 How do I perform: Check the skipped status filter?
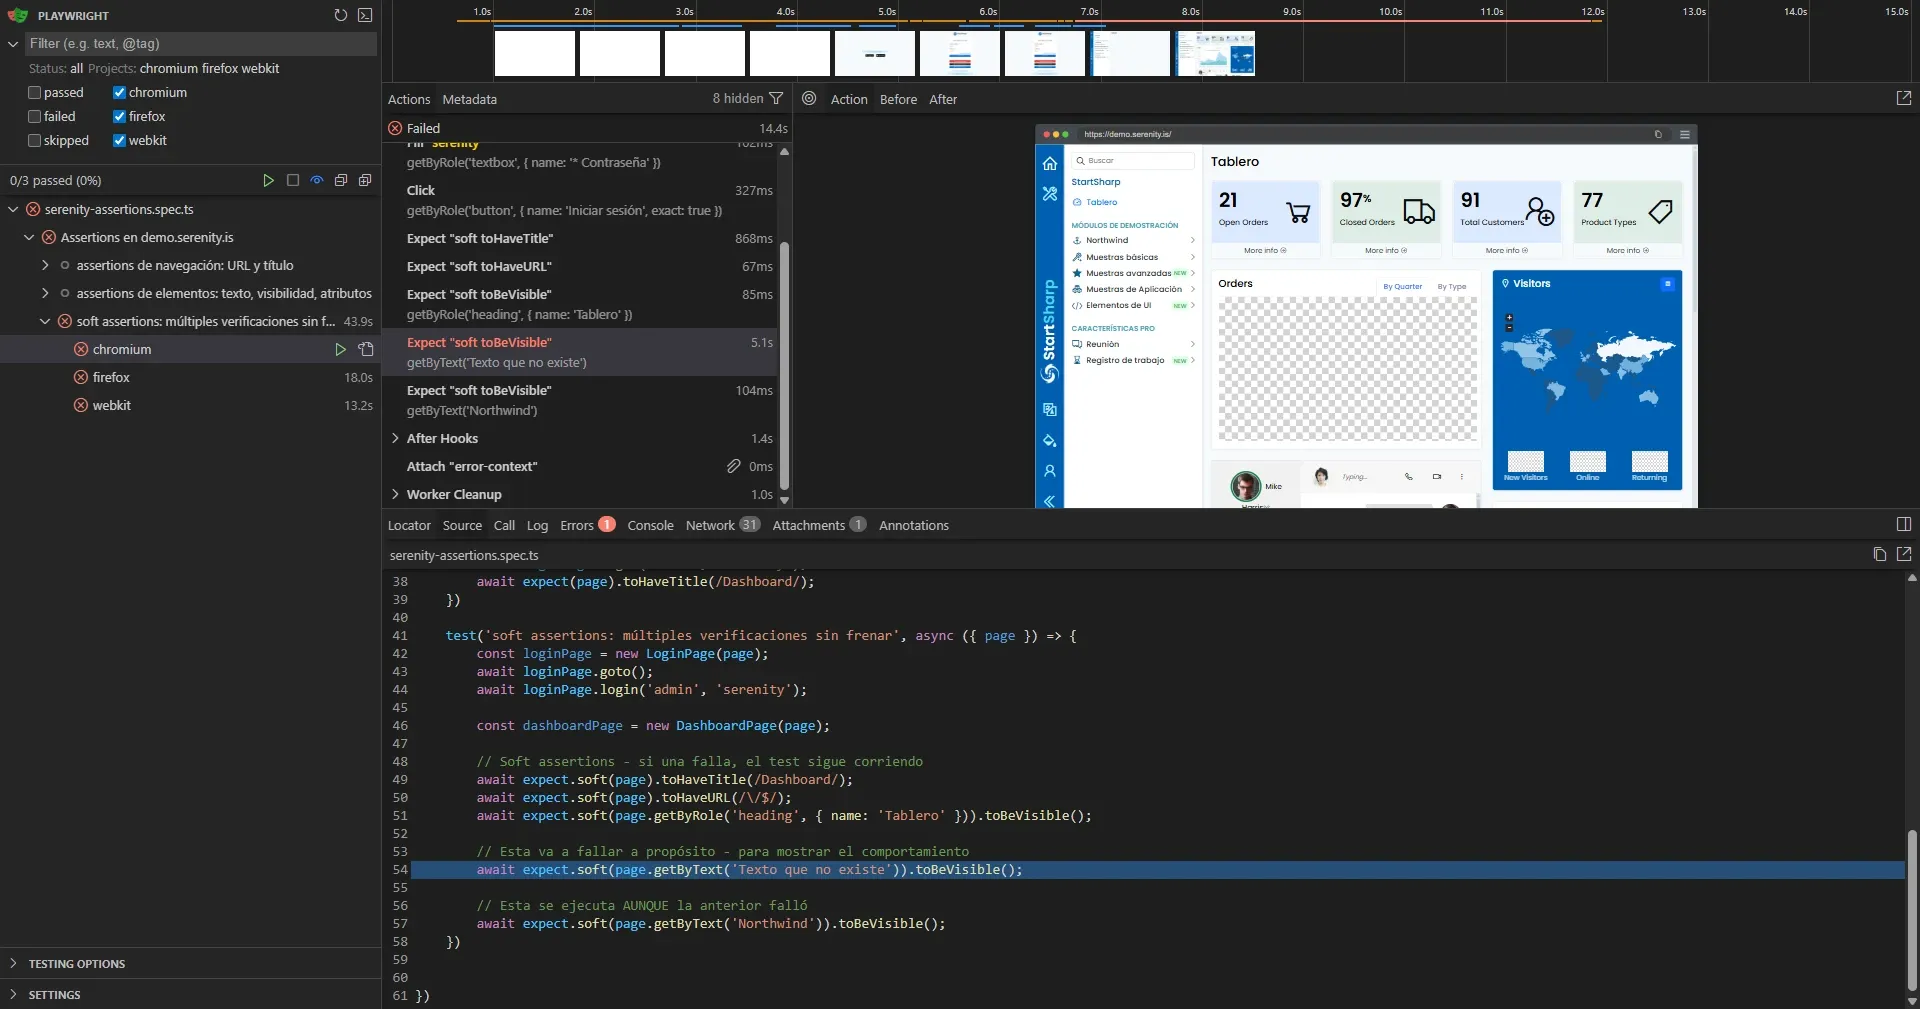tap(33, 140)
